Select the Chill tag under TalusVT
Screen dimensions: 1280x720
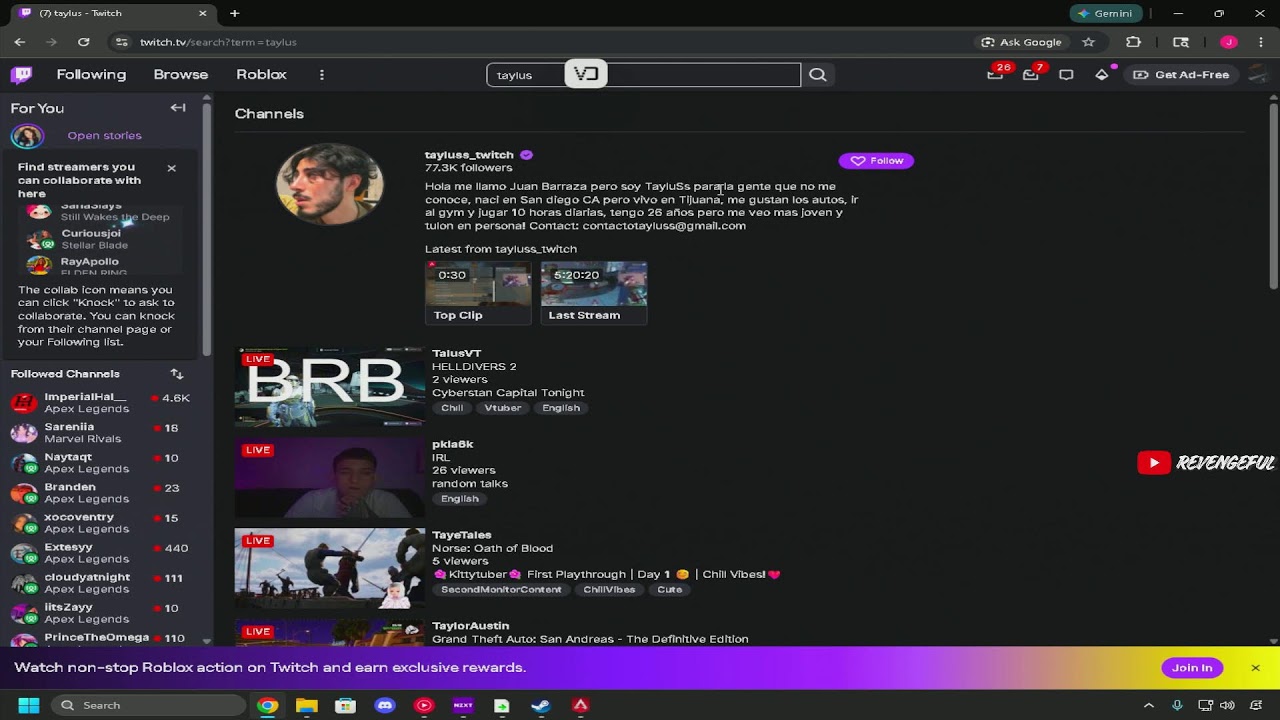[x=452, y=408]
